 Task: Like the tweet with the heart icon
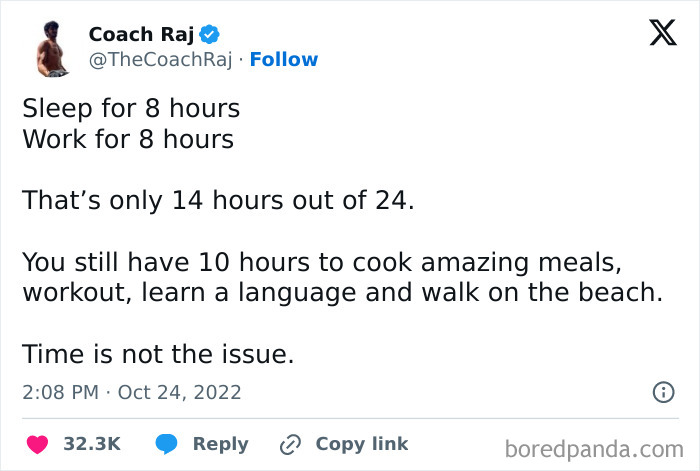coord(38,444)
